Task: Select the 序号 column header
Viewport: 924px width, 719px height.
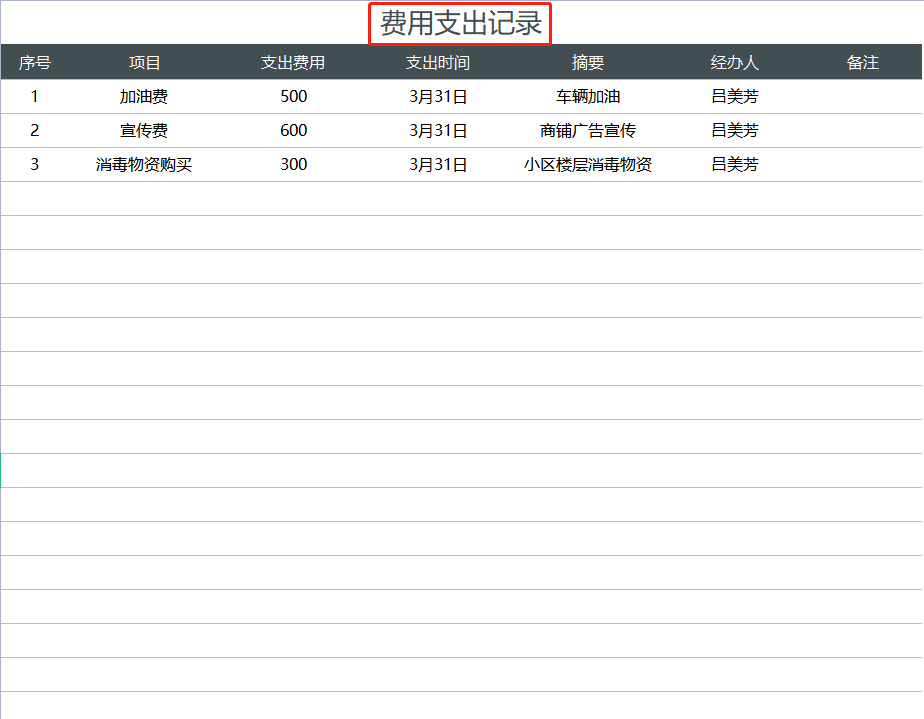Action: click(34, 61)
